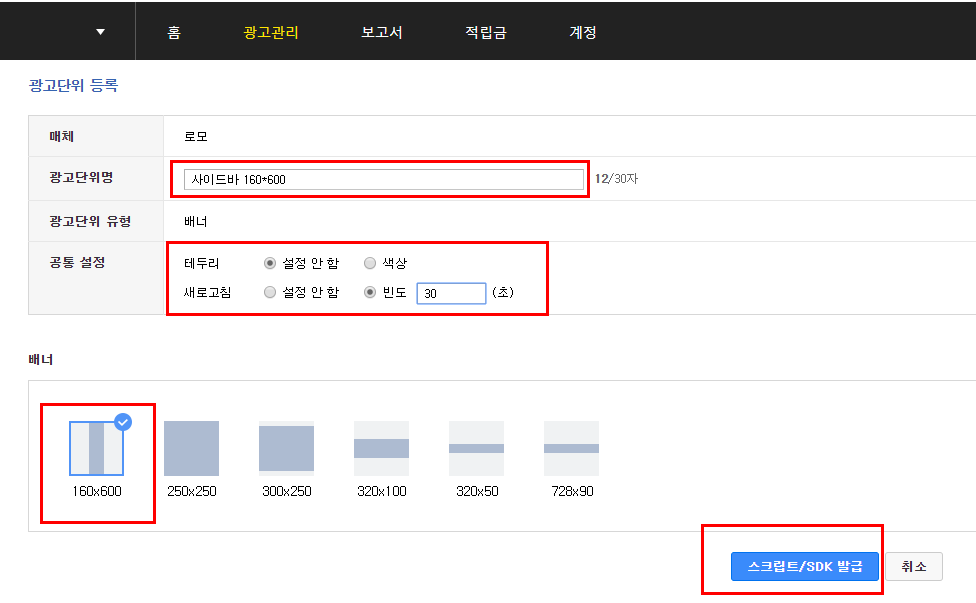Click the 새로고침 setting label
Image resolution: width=976 pixels, height=603 pixels.
tap(208, 292)
